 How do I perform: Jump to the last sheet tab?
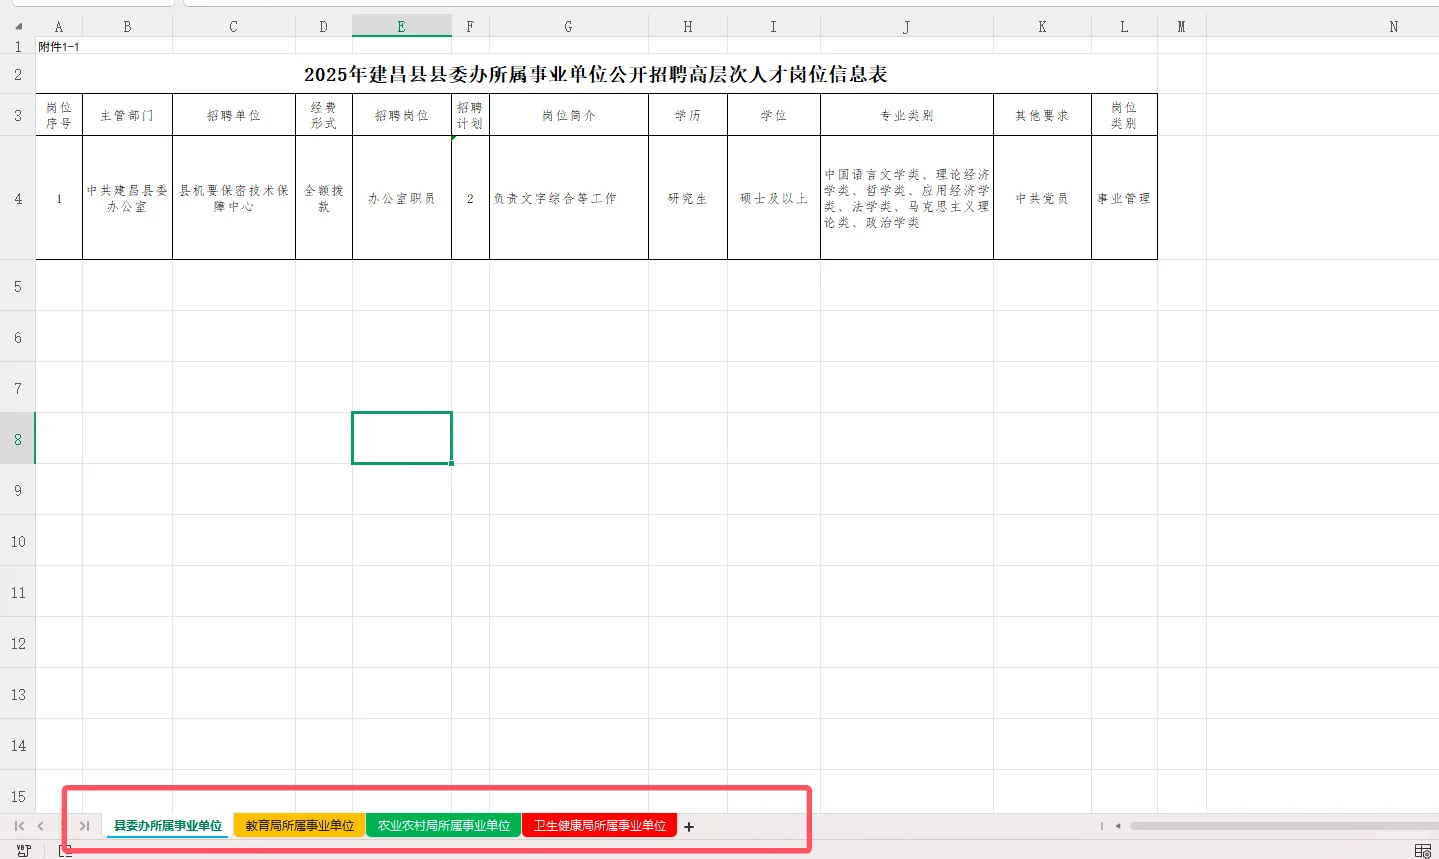click(85, 826)
